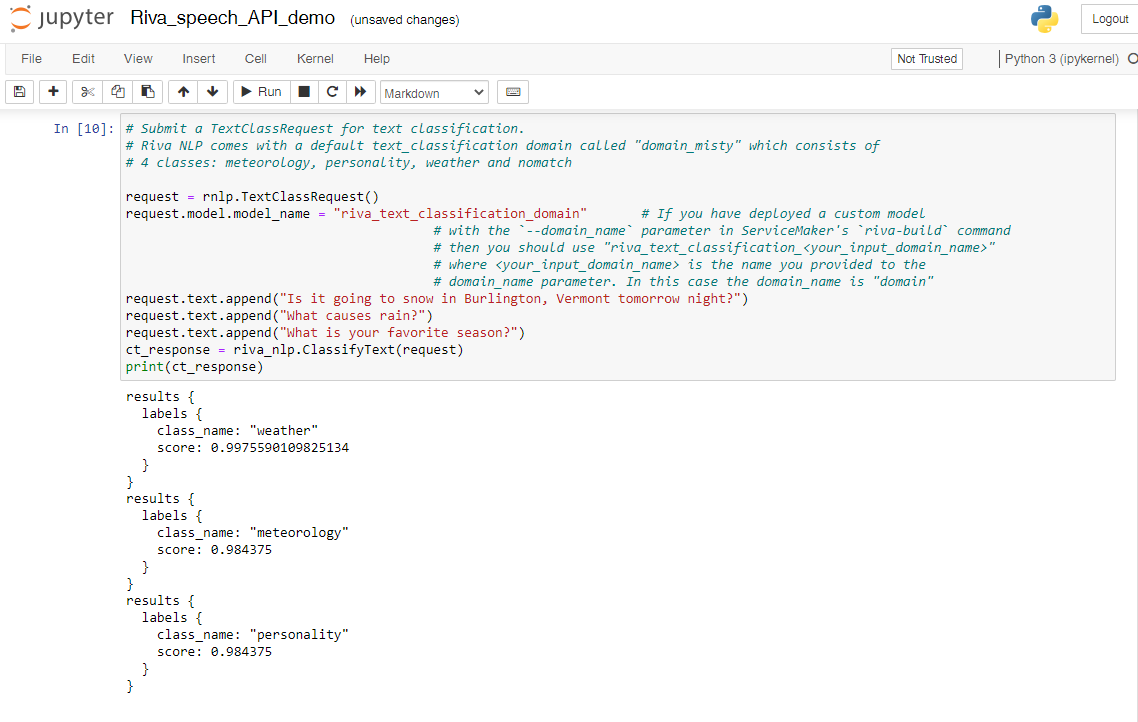Viewport: 1138px width, 722px height.
Task: Move the selected cell up
Action: pos(184,92)
